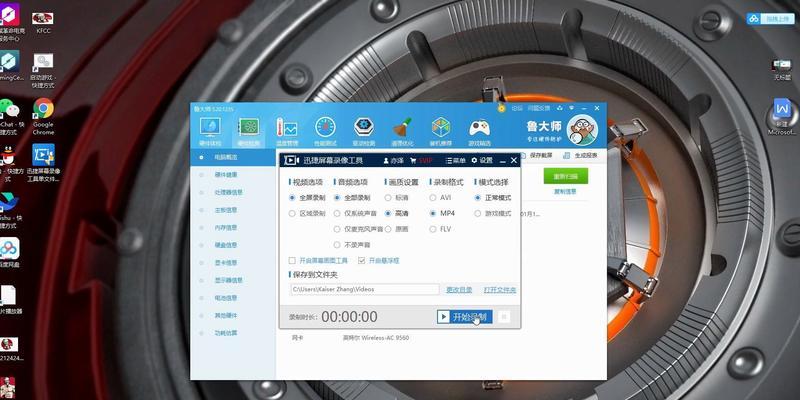Open 装机推荐 cube icon in 鲁大师
Screen dimensions: 800x400
[x=441, y=127]
